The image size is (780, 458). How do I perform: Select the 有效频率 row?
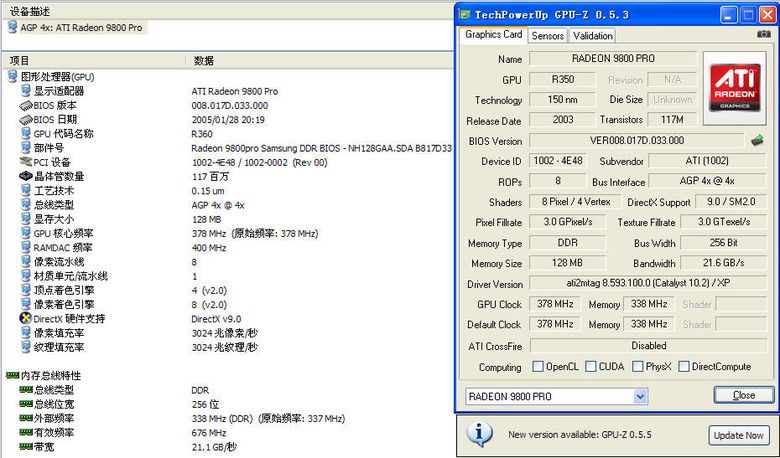click(x=227, y=433)
